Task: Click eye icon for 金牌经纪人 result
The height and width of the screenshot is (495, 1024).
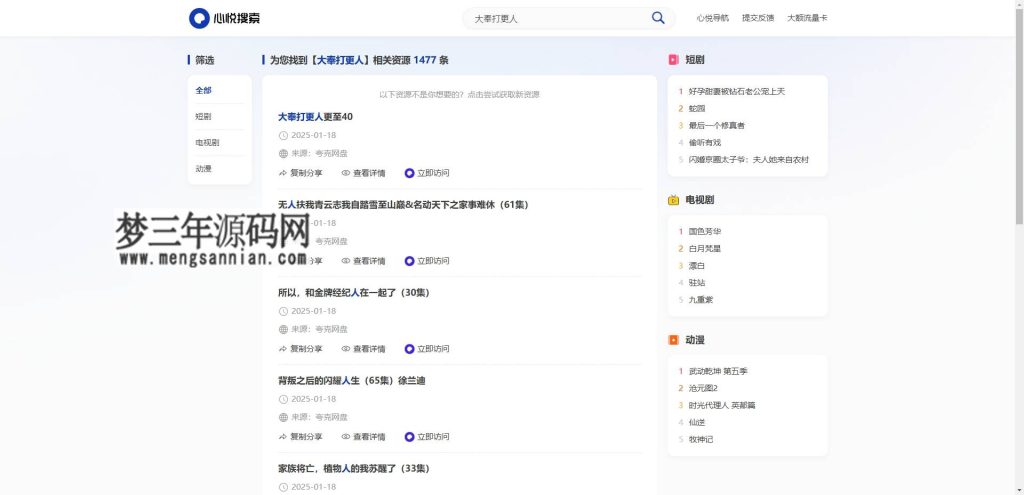Action: pyautogui.click(x=345, y=349)
